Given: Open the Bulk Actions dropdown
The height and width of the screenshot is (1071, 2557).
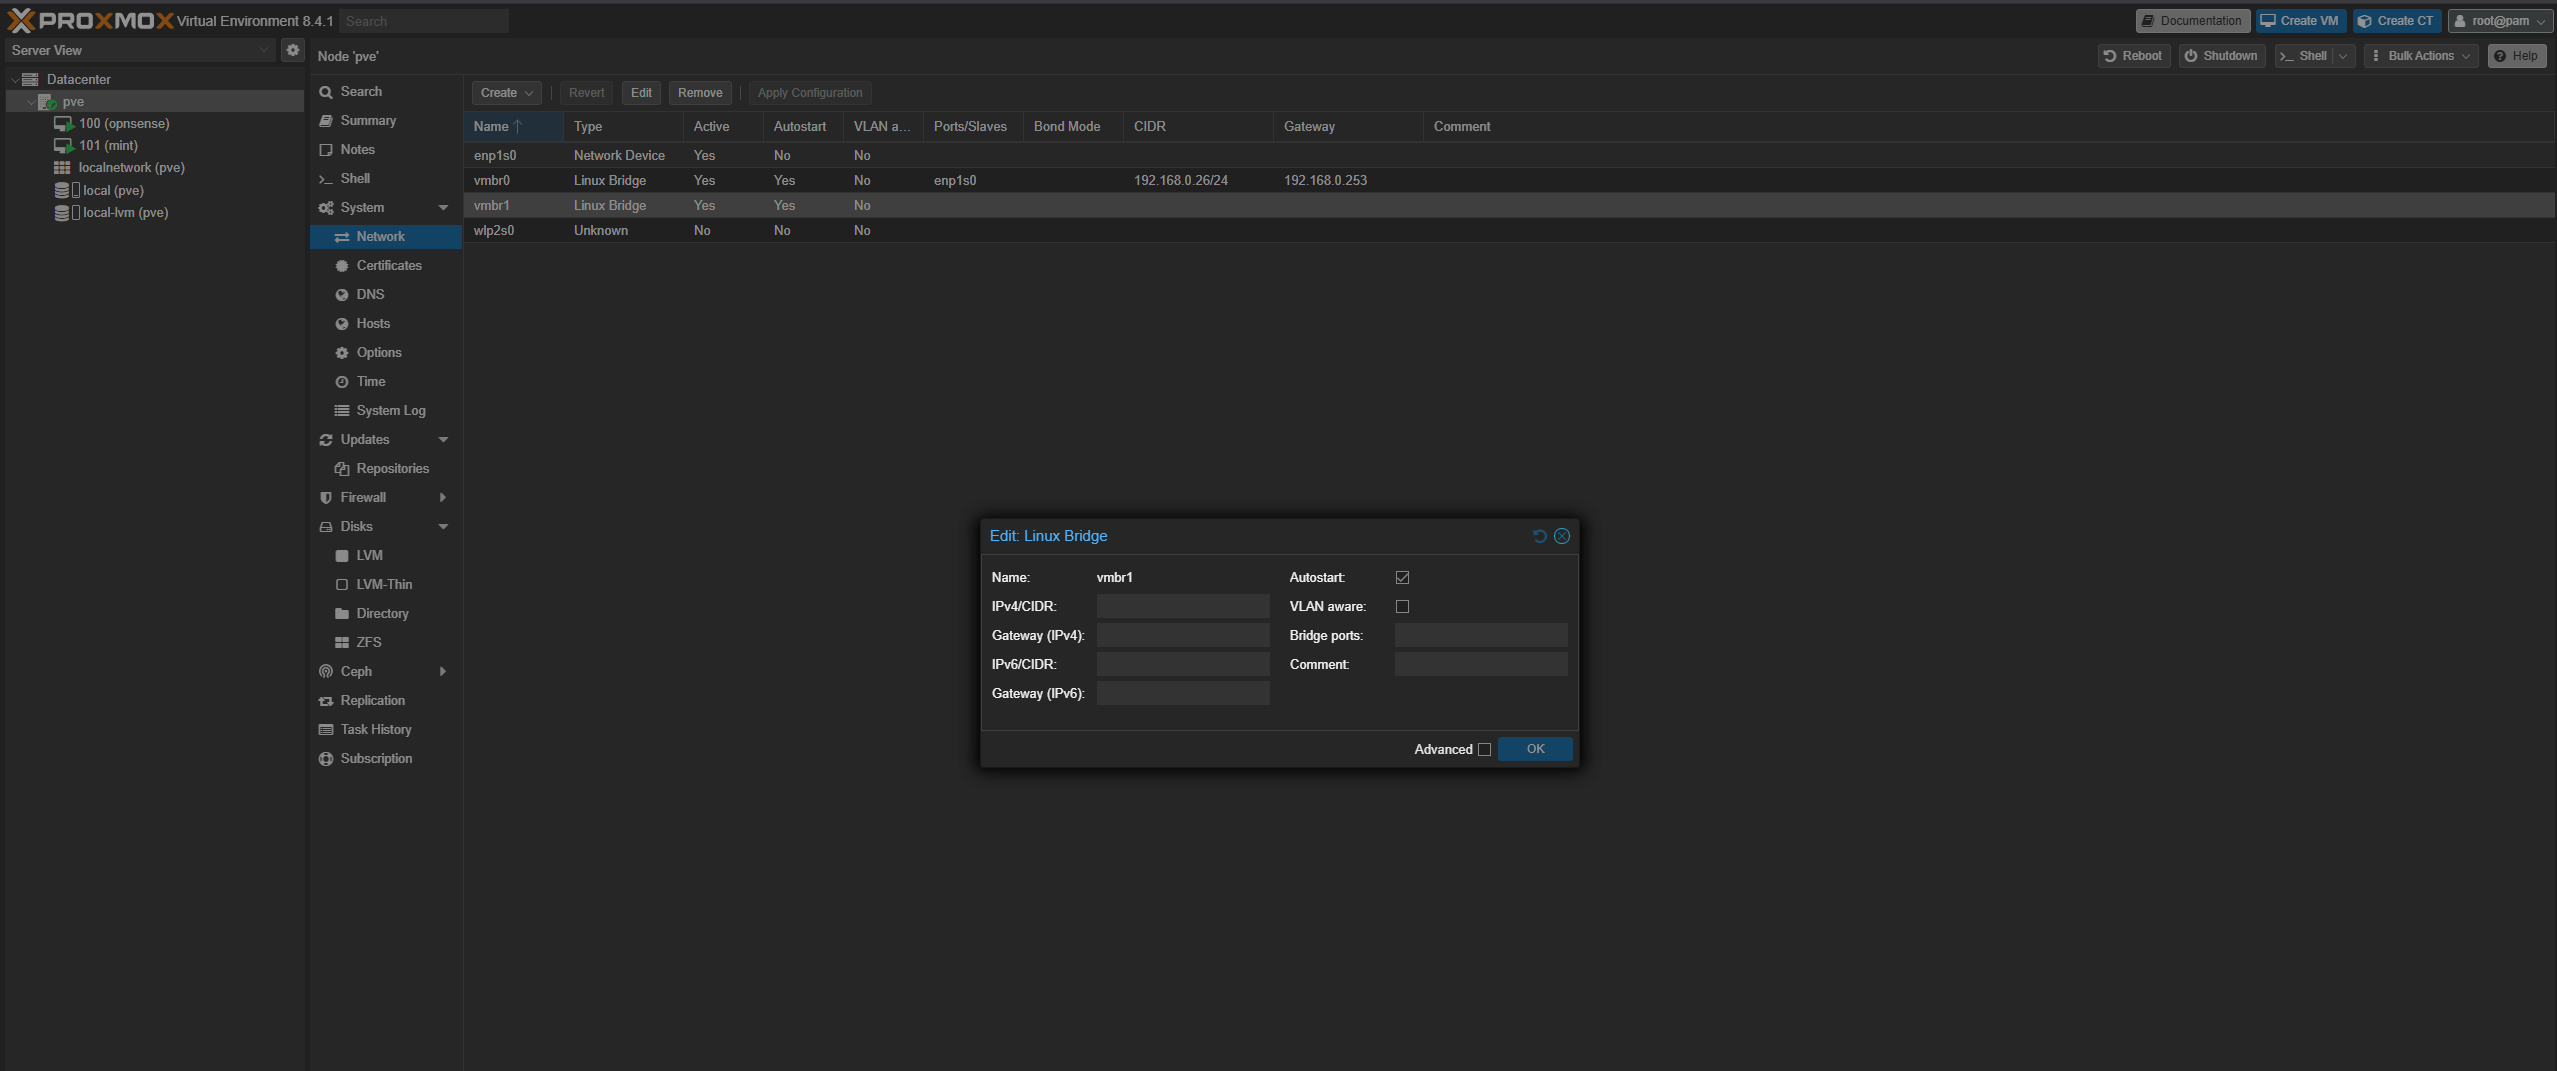Looking at the screenshot, I should pos(2420,56).
